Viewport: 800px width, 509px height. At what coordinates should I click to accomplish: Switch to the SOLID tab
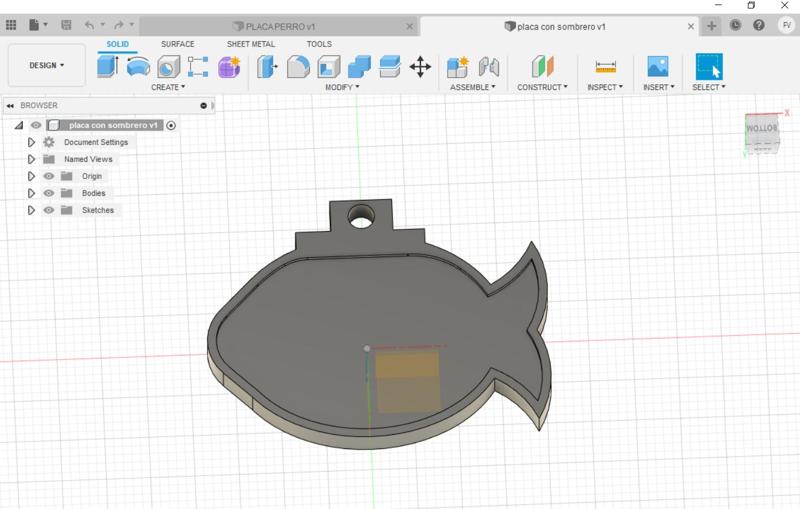point(117,44)
